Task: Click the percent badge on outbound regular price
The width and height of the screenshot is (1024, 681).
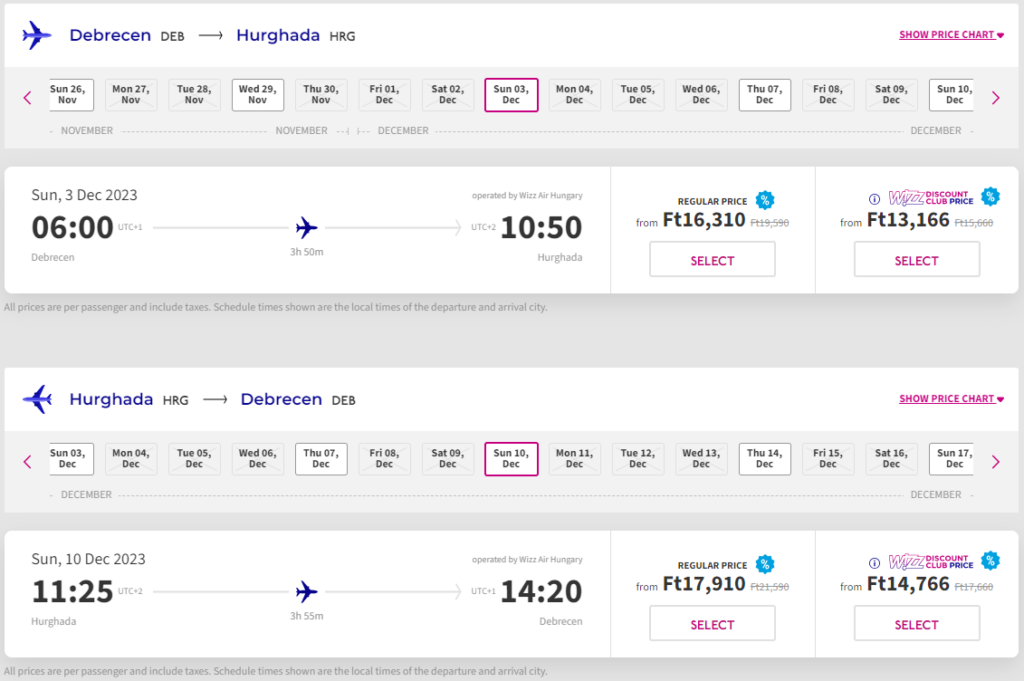Action: pyautogui.click(x=765, y=200)
